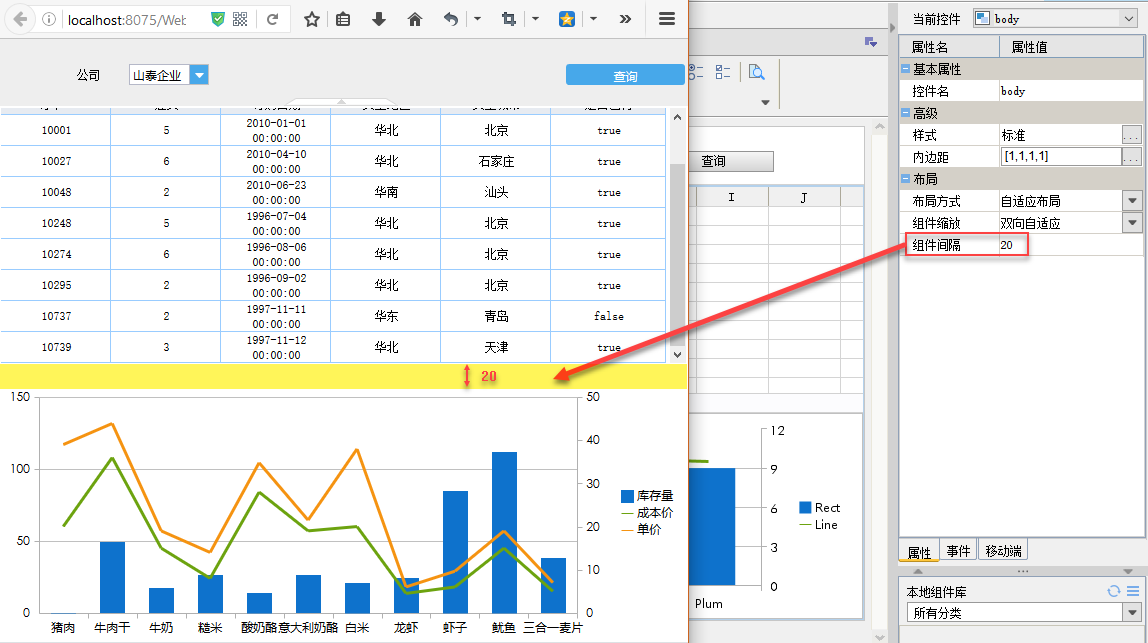Collapse the right properties panel arrow

tap(892, 28)
